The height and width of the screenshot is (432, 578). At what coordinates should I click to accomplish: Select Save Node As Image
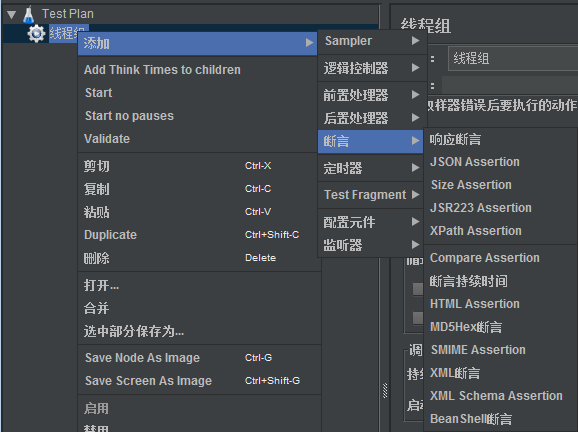pos(199,358)
